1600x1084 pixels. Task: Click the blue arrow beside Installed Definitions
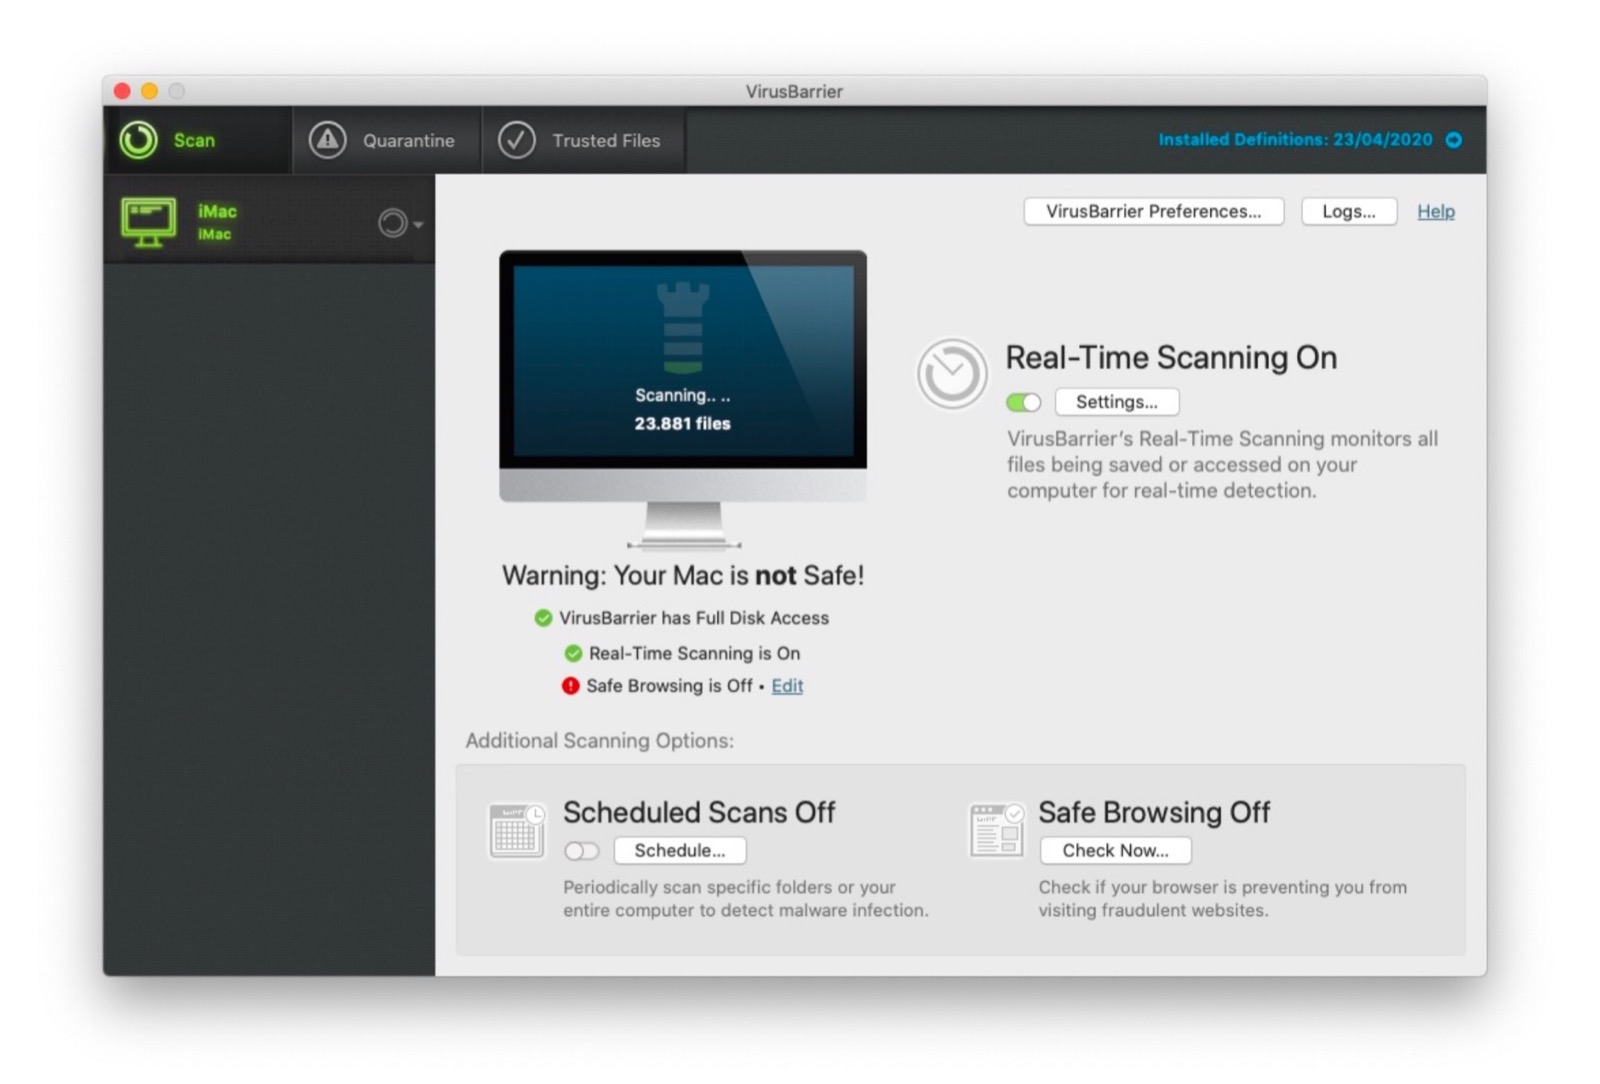tap(1454, 140)
